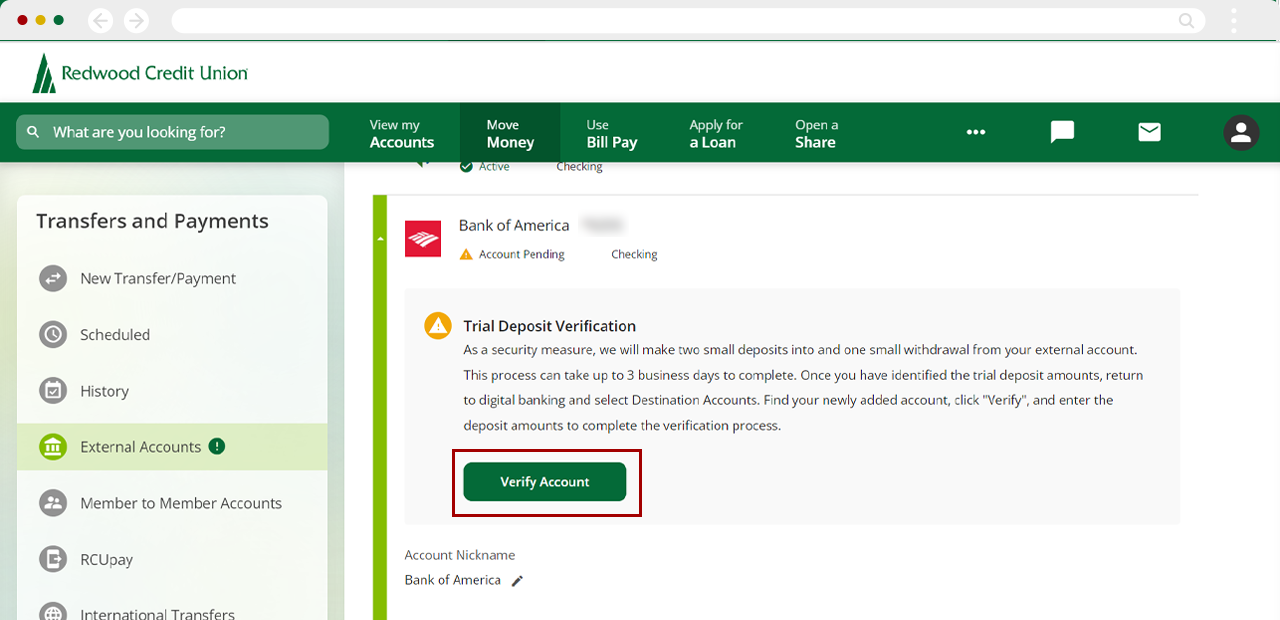Click 'Checking' label next to Account Pending
This screenshot has height=620, width=1280.
coord(634,254)
